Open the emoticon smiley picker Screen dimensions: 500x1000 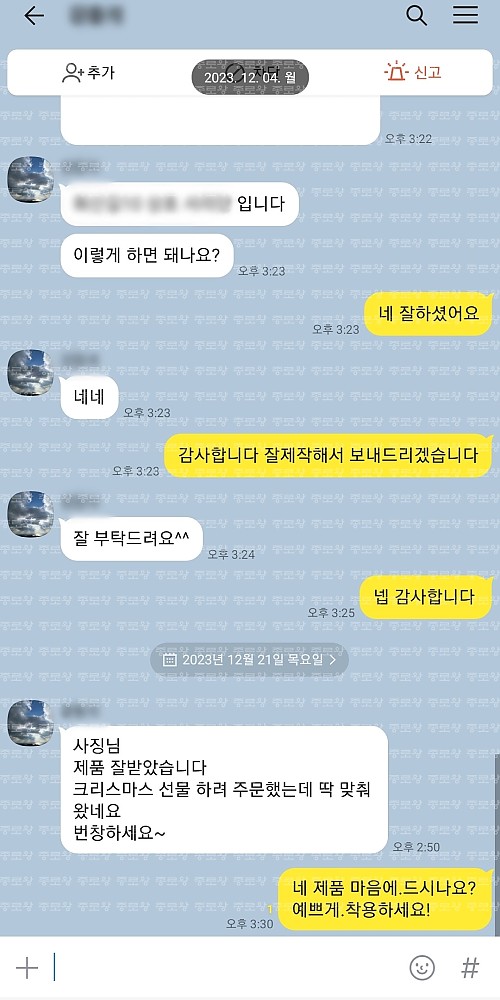422,967
